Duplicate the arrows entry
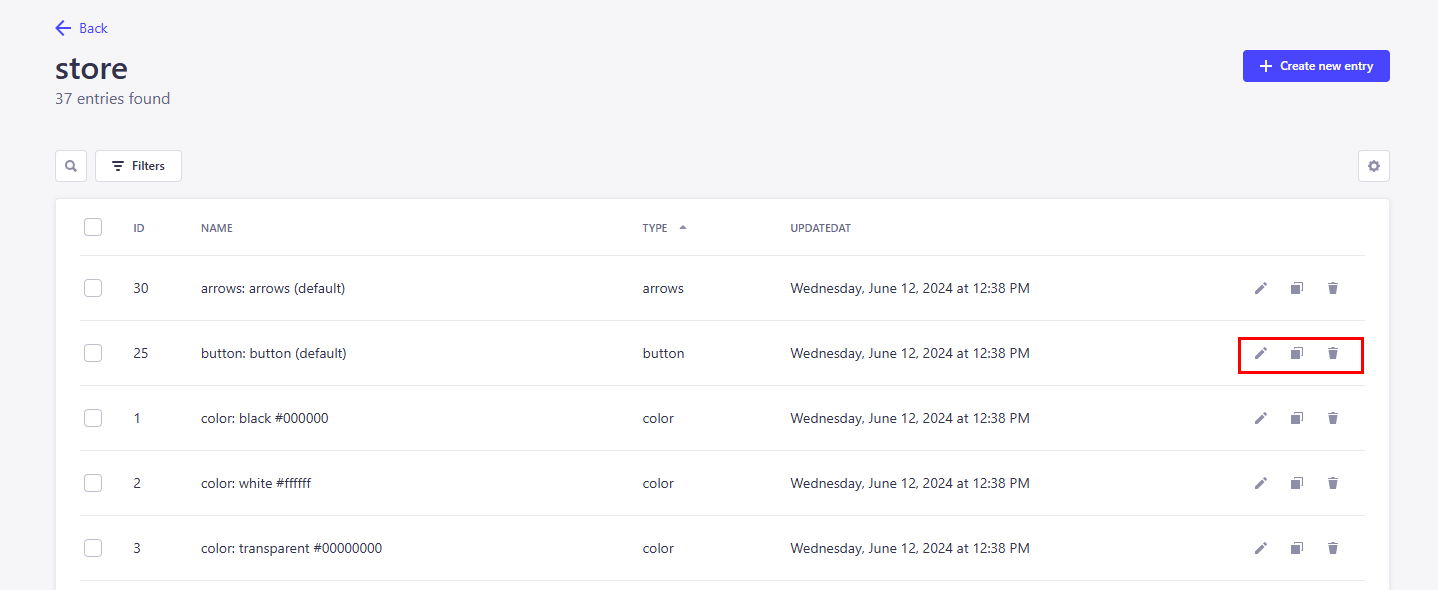 (1296, 288)
